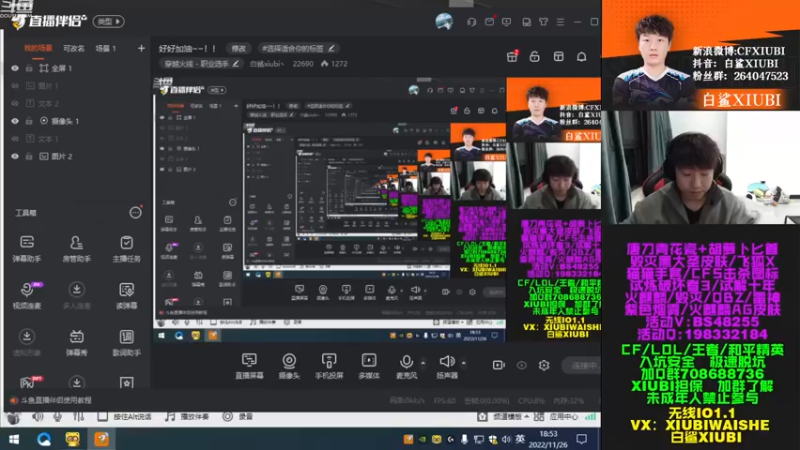Image resolution: width=800 pixels, height=450 pixels.
Task: Open the mail envelope icon in title bar
Action: pos(489,22)
